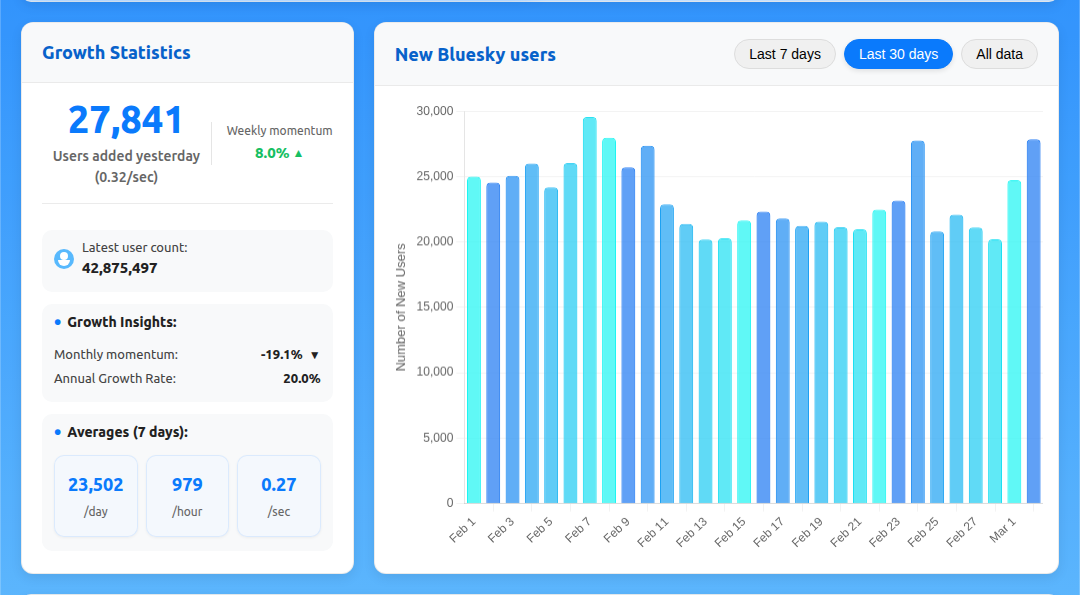Image resolution: width=1080 pixels, height=595 pixels.
Task: Show All data in the chart
Action: (999, 54)
